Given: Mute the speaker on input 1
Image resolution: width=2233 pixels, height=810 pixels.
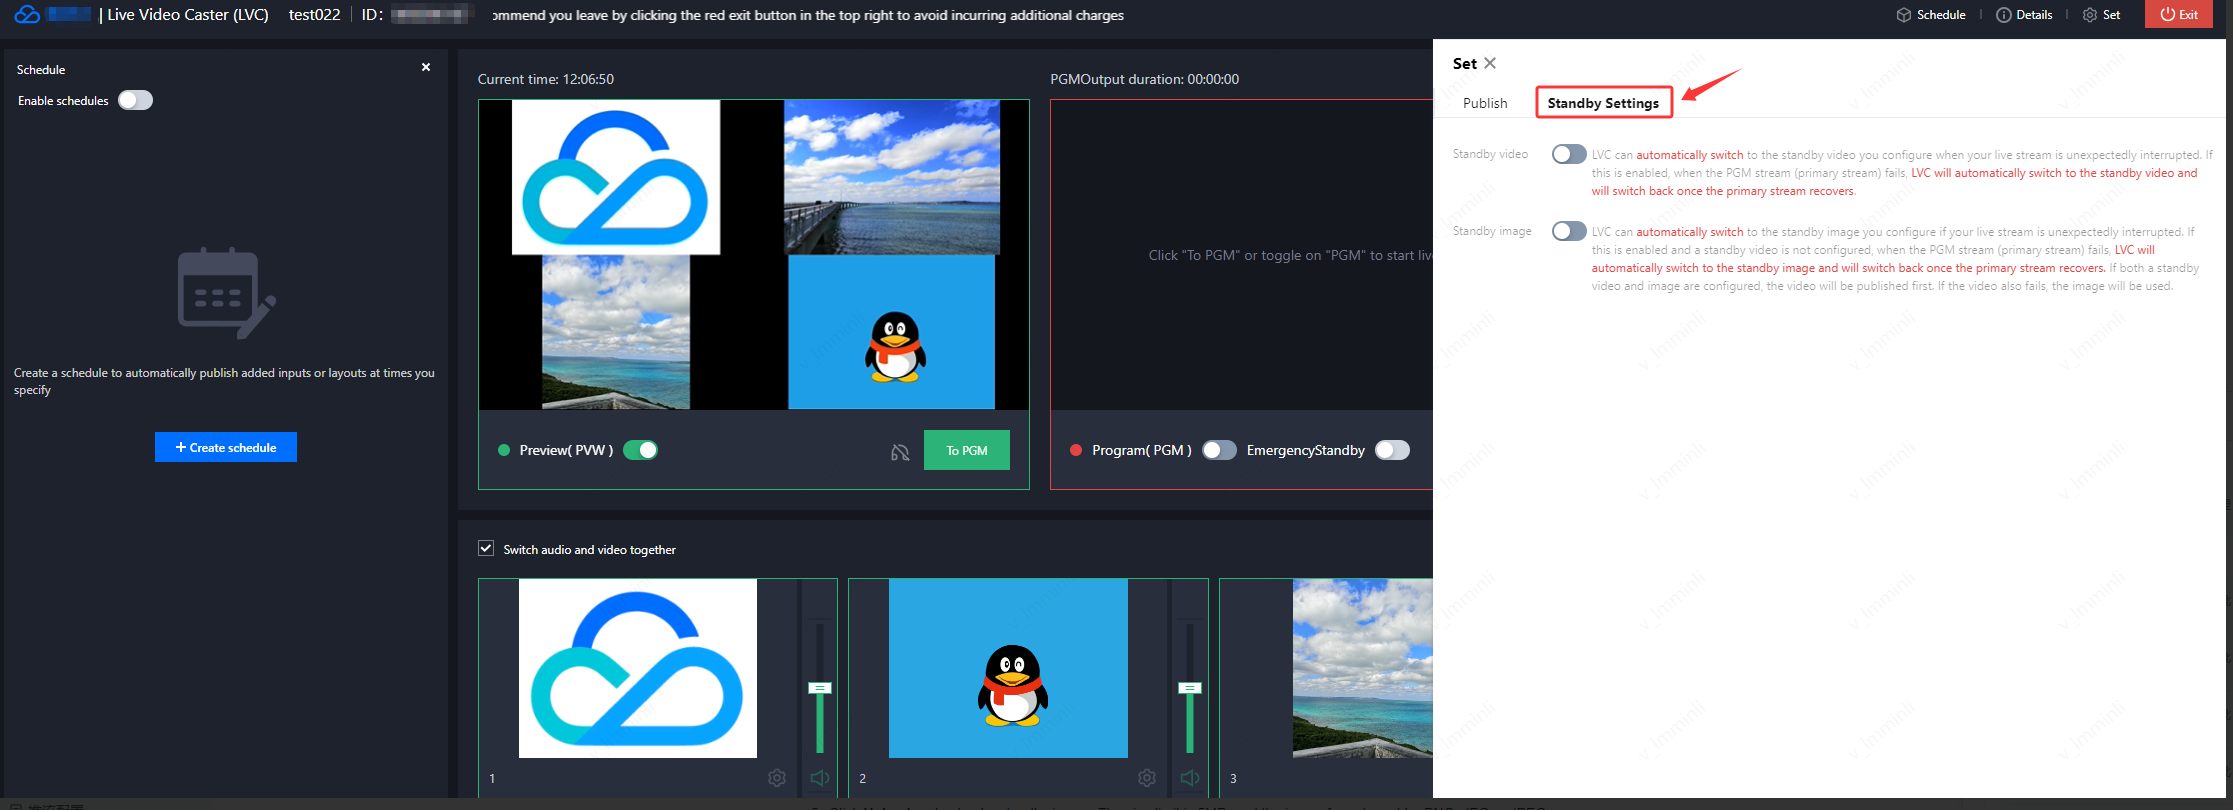Looking at the screenshot, I should (820, 778).
